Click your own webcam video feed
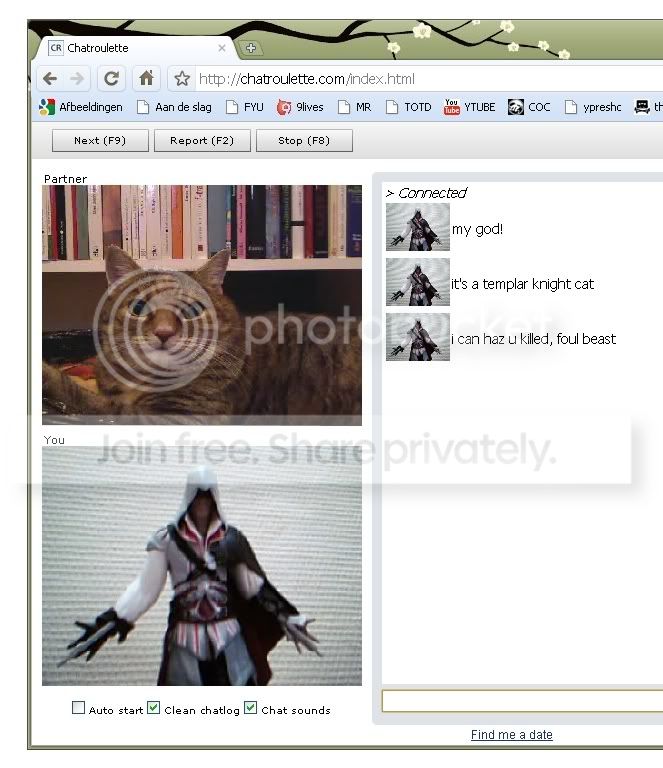Image resolution: width=663 pixels, height=768 pixels. point(202,566)
